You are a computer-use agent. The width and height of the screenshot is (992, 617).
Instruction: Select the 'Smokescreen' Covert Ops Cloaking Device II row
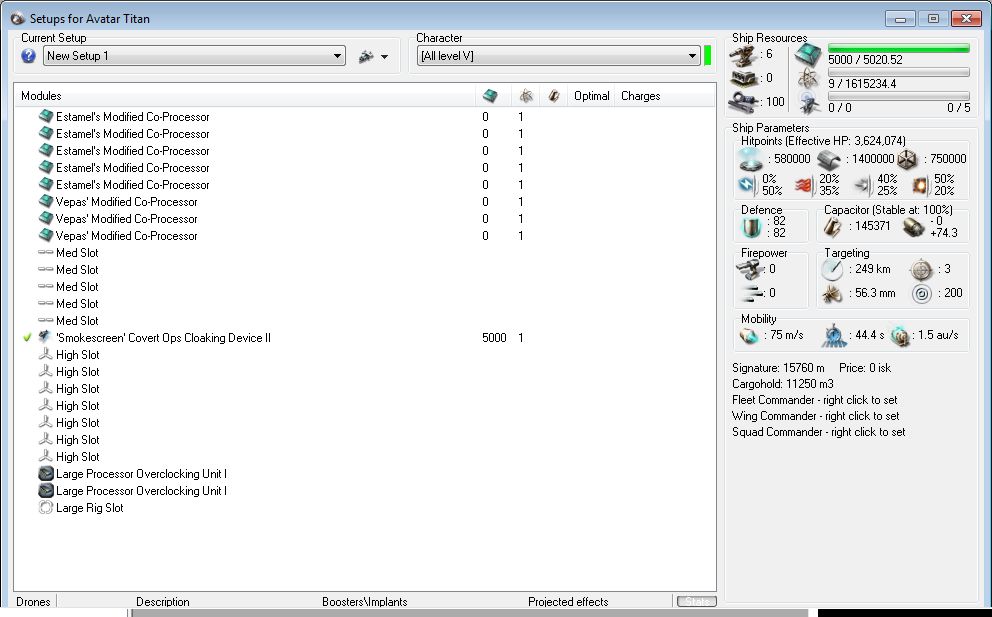(365, 337)
